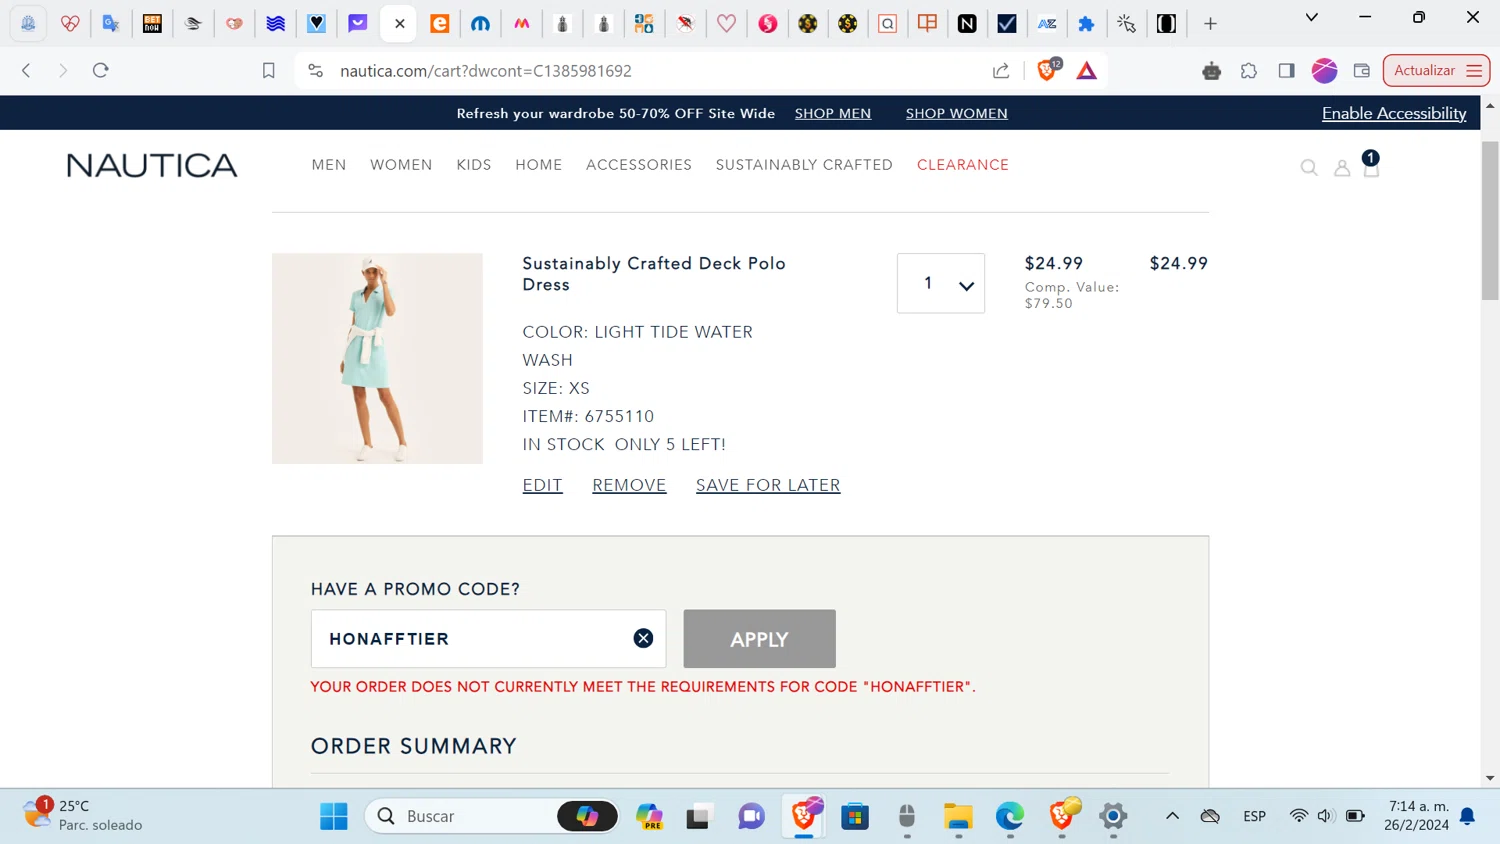1500x844 pixels.
Task: Follow the SHOP WOMEN link
Action: click(x=956, y=114)
